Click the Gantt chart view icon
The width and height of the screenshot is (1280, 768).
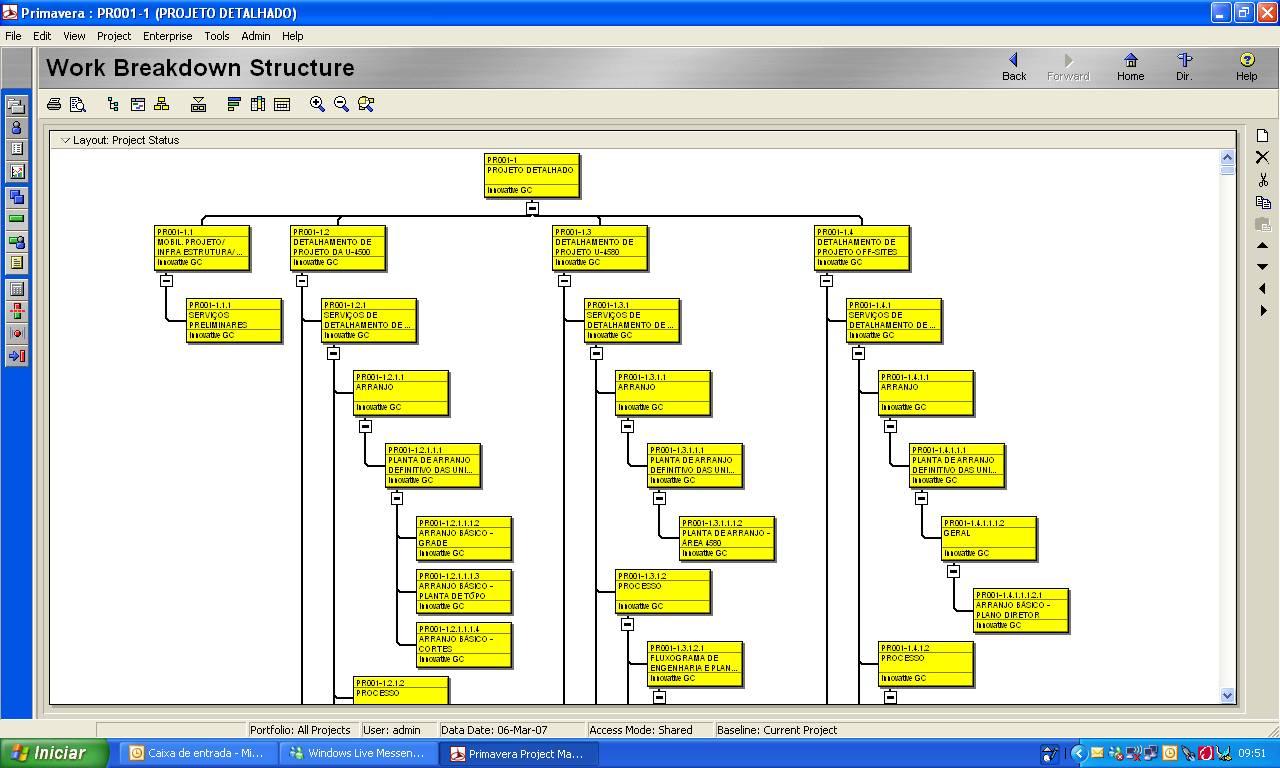(x=138, y=104)
